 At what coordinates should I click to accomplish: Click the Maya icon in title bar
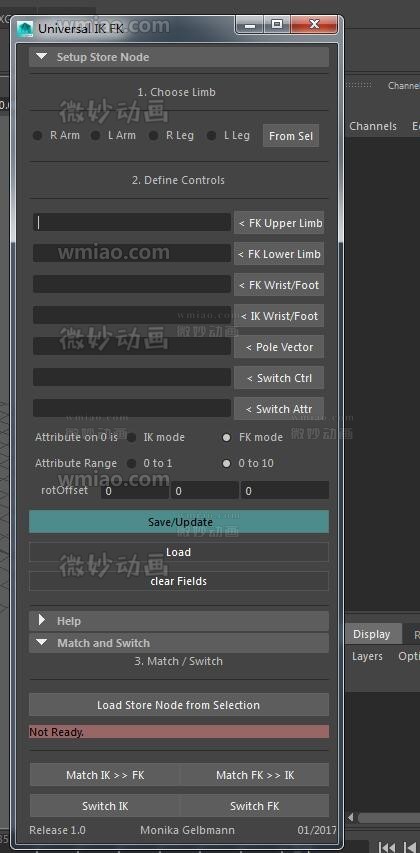(24, 28)
